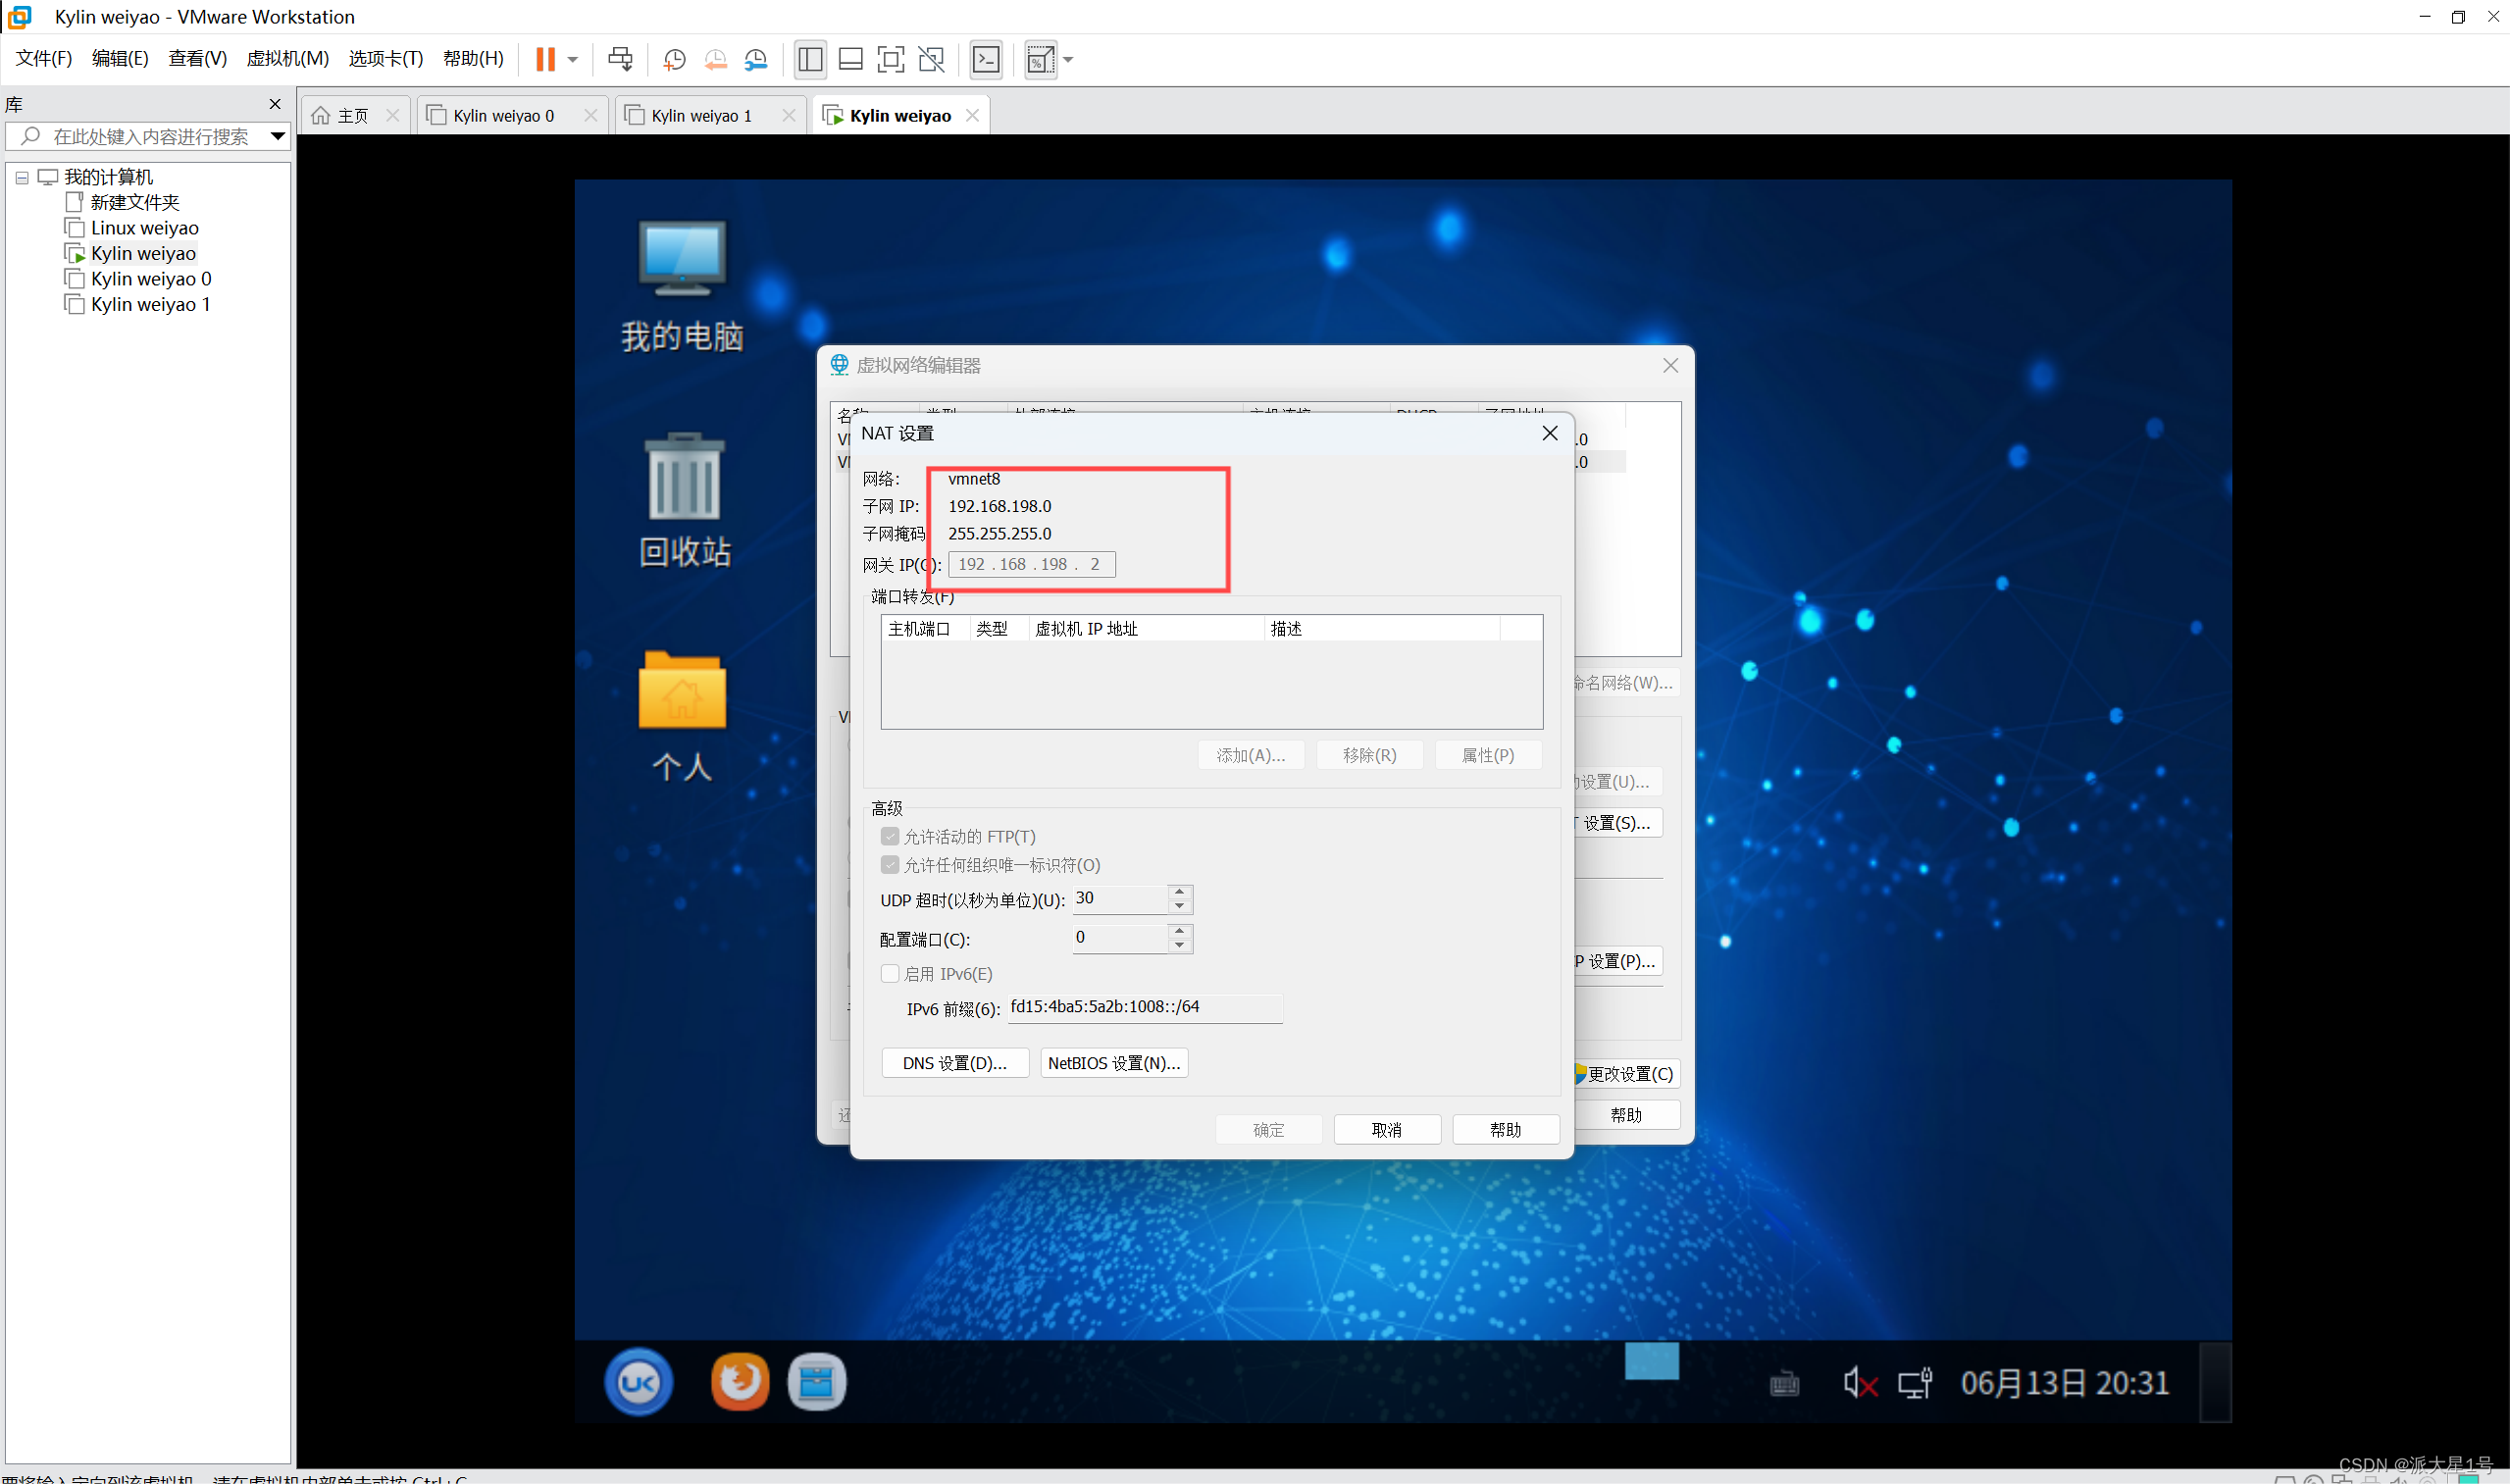Click the IPv6 prefix input field
2510x1484 pixels.
(x=1143, y=1007)
